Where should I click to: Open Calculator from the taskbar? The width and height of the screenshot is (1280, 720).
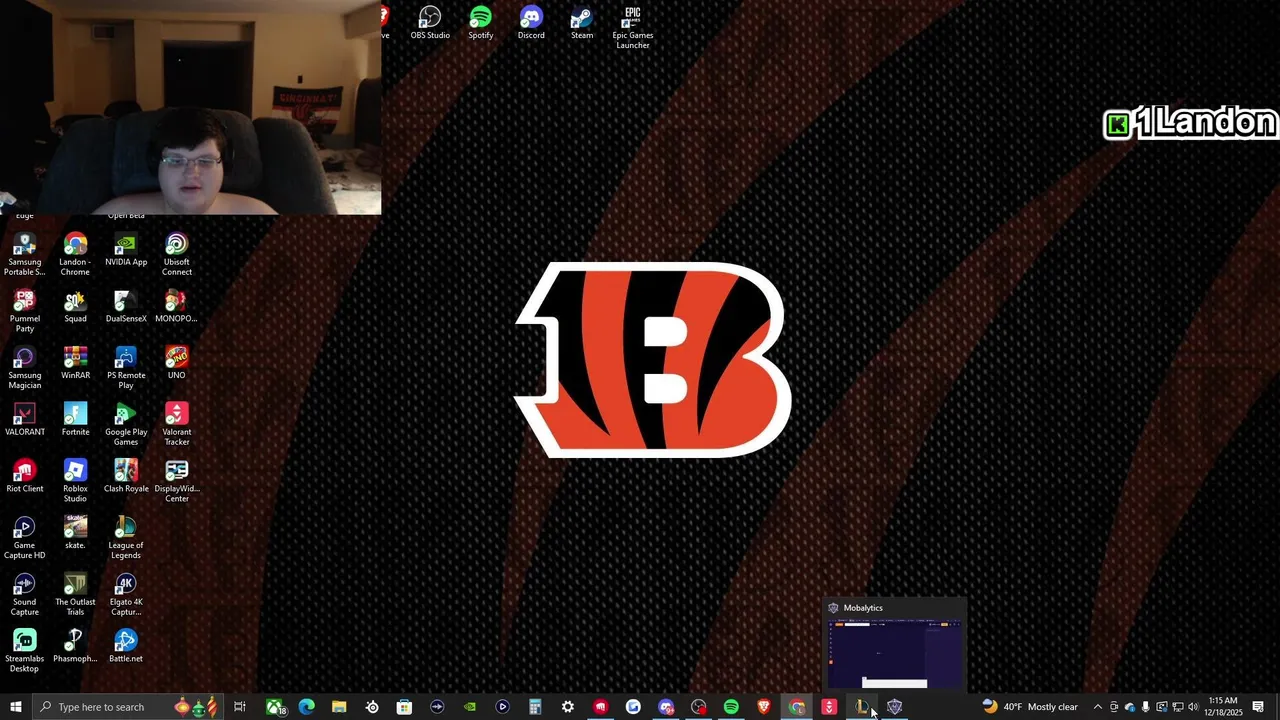coord(535,707)
